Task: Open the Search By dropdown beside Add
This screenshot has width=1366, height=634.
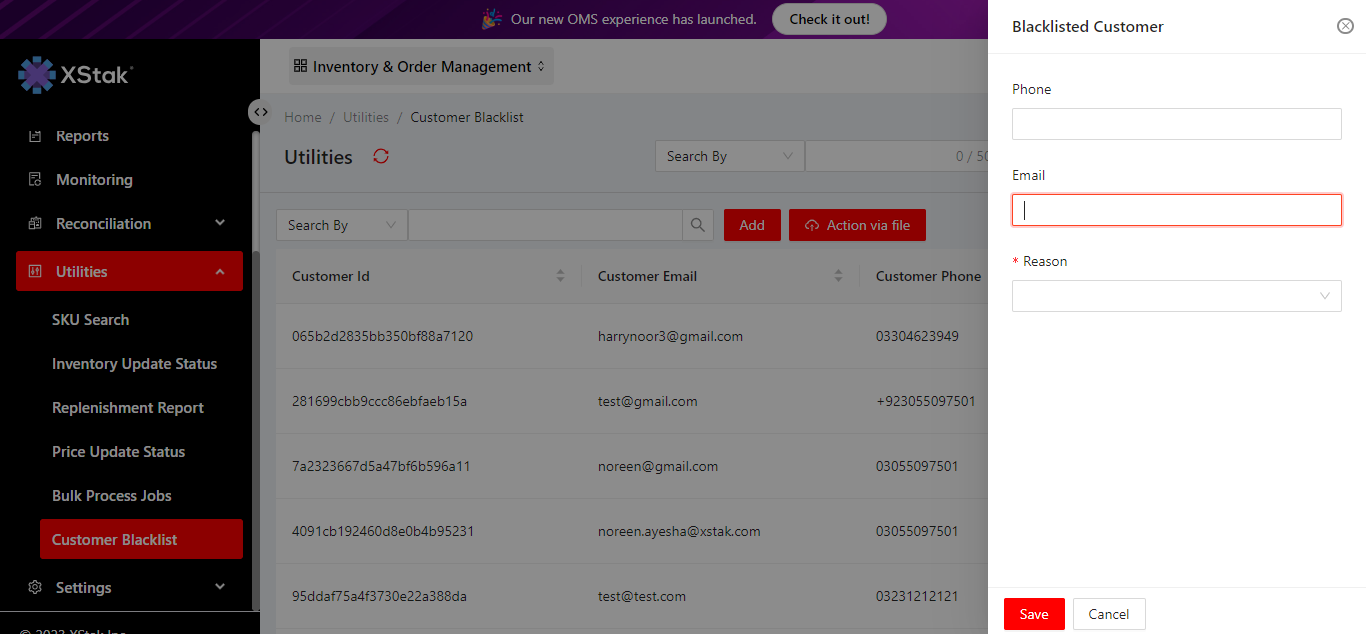Action: coord(341,225)
